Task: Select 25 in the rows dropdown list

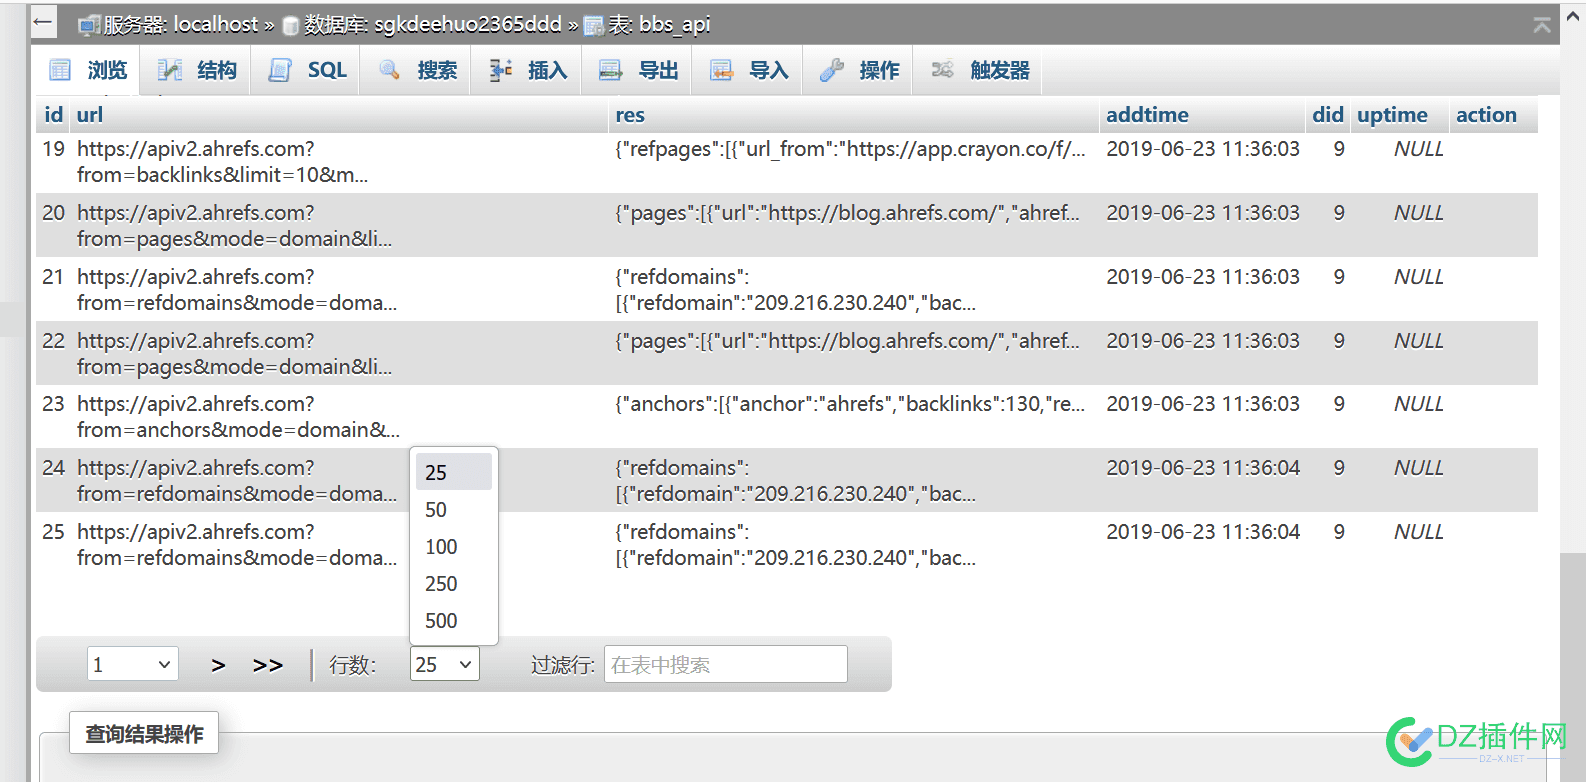Action: pyautogui.click(x=453, y=472)
